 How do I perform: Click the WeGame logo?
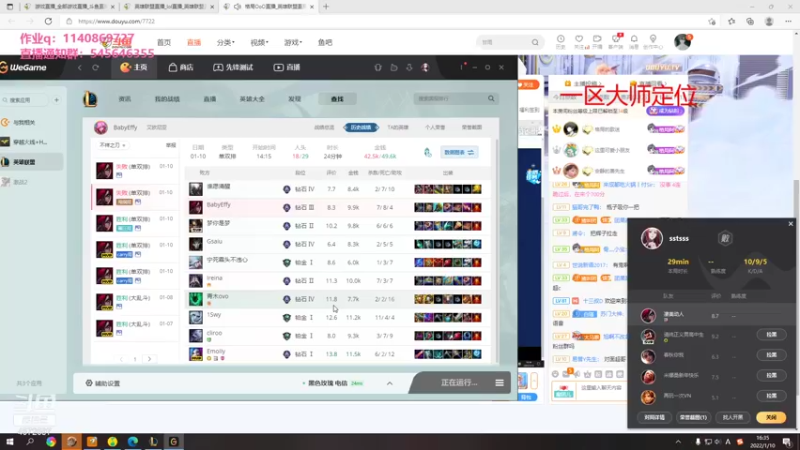click(x=23, y=67)
